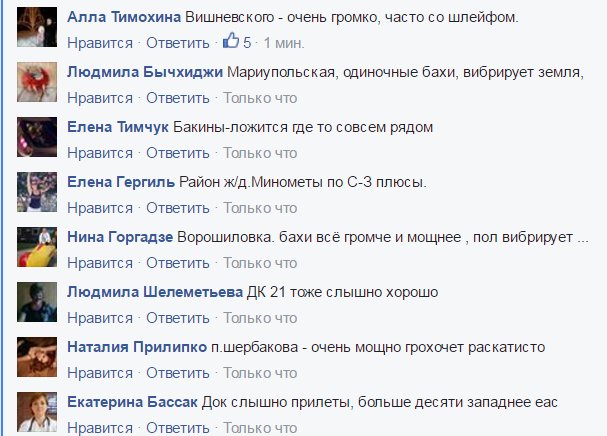Visit Алла Тимохина's profile via name link

122,19
